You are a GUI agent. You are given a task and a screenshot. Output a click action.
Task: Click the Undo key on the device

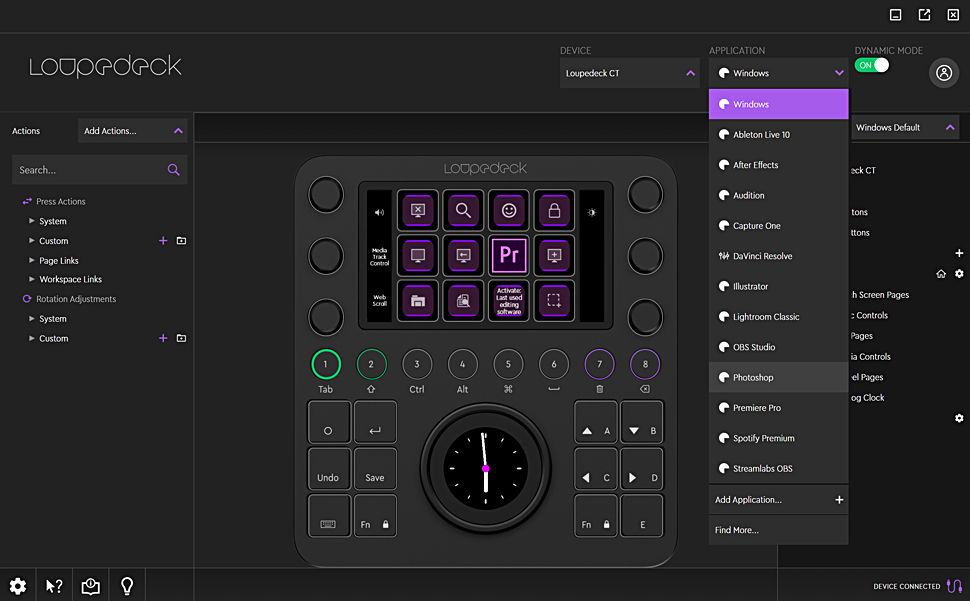click(x=328, y=469)
